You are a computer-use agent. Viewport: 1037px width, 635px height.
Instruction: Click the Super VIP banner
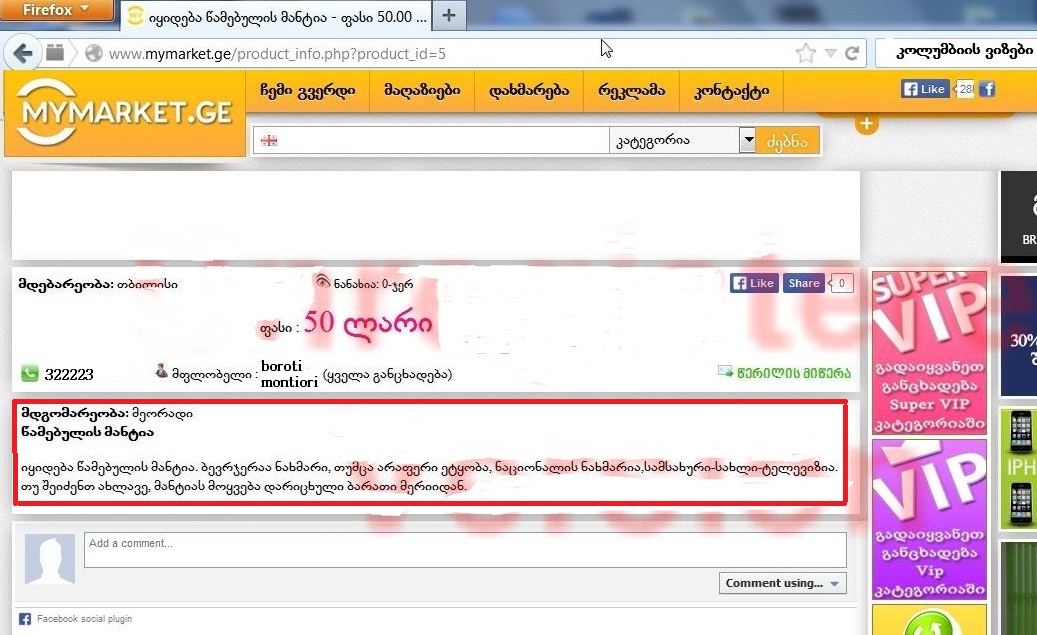pos(929,353)
